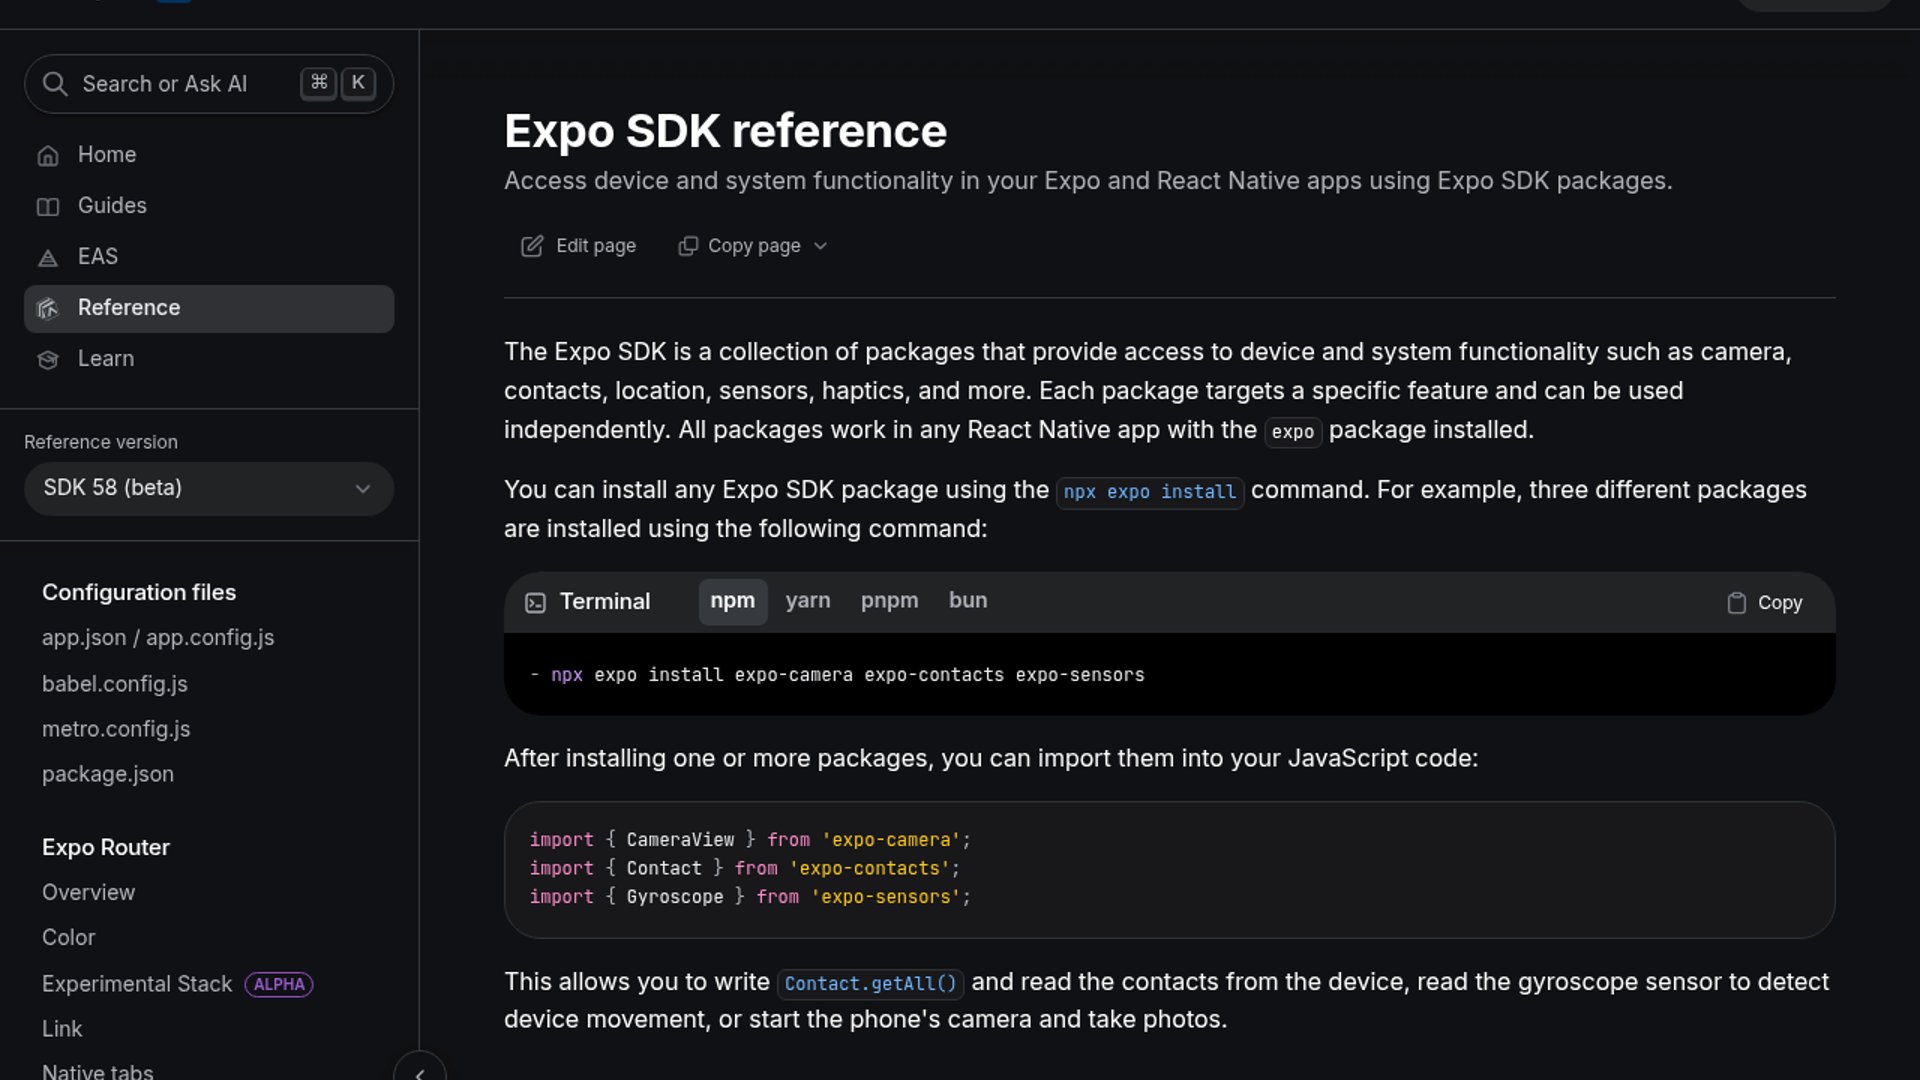1920x1080 pixels.
Task: Click the npx expo install inline code
Action: point(1150,492)
